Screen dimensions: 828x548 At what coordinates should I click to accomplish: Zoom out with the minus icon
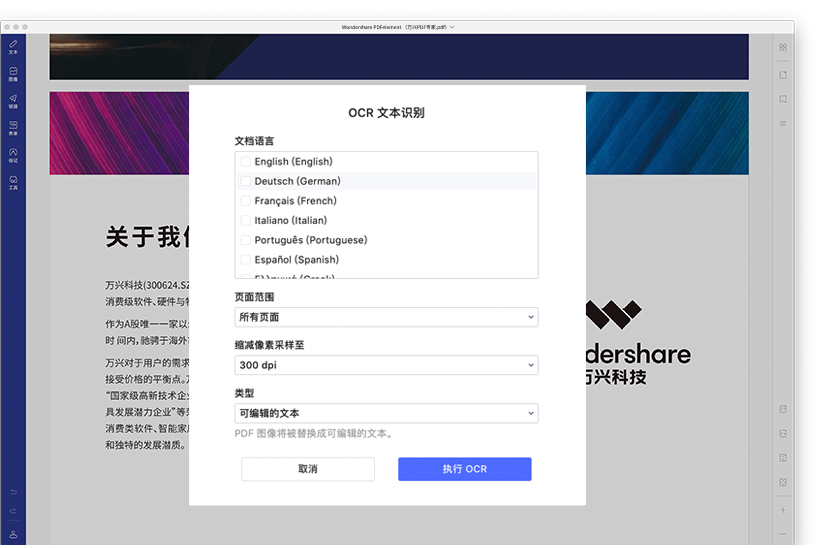coord(783,534)
